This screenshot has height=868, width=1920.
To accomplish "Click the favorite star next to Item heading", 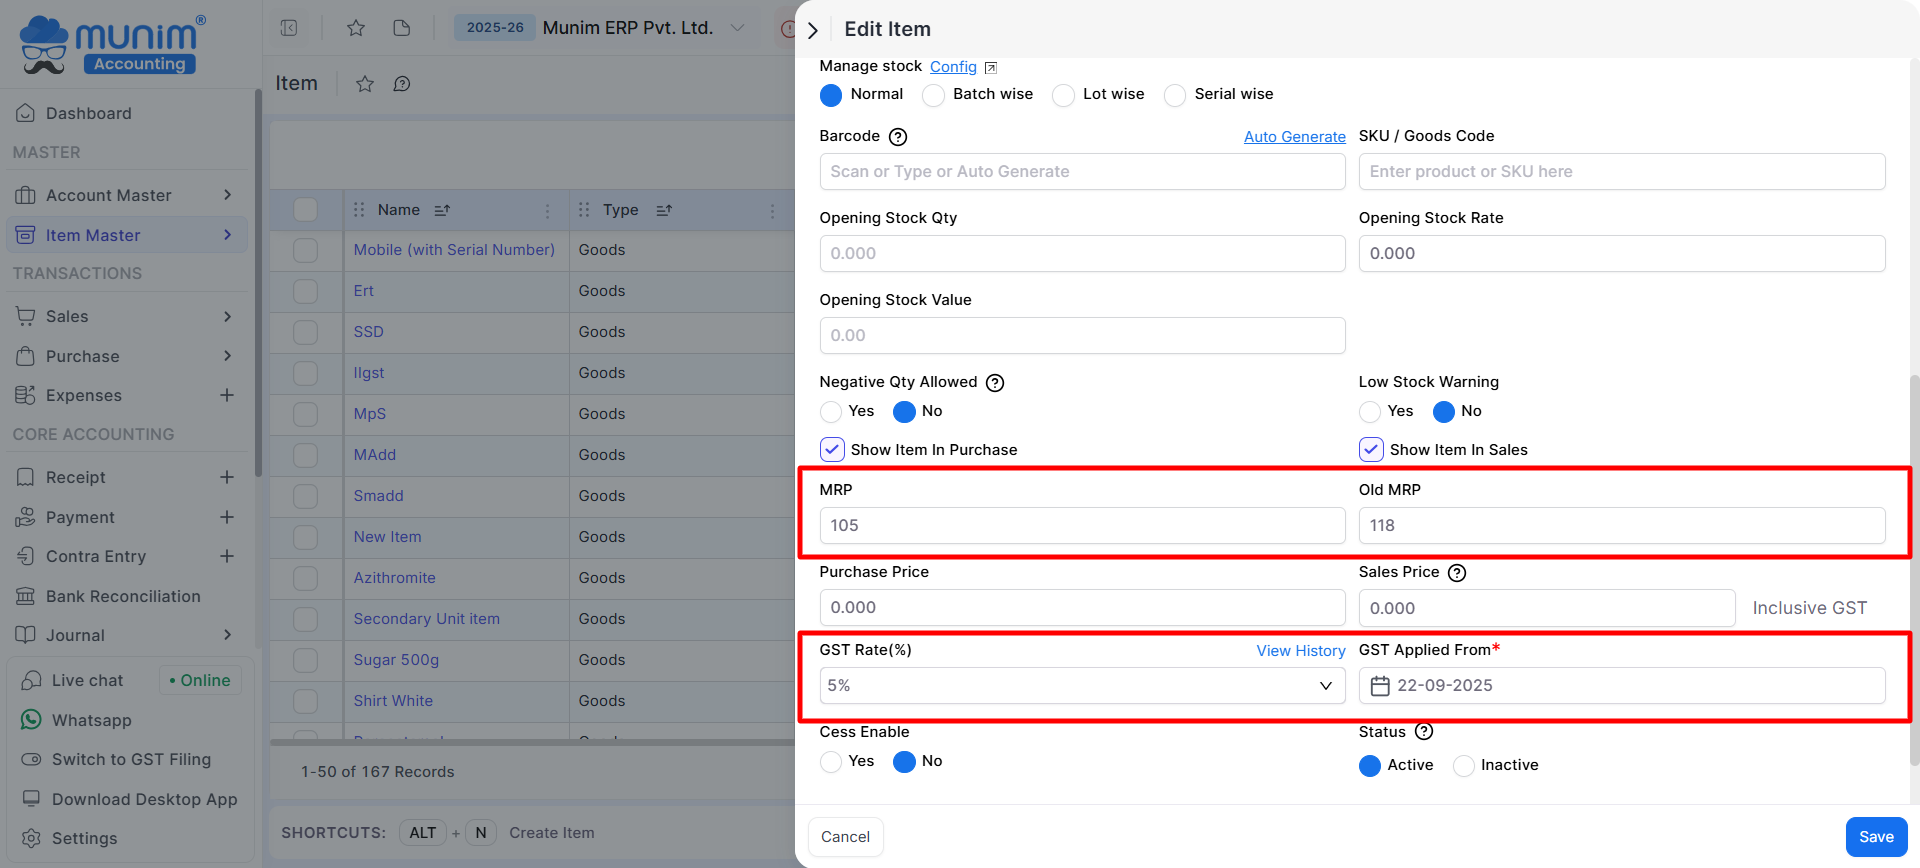I will 365,84.
